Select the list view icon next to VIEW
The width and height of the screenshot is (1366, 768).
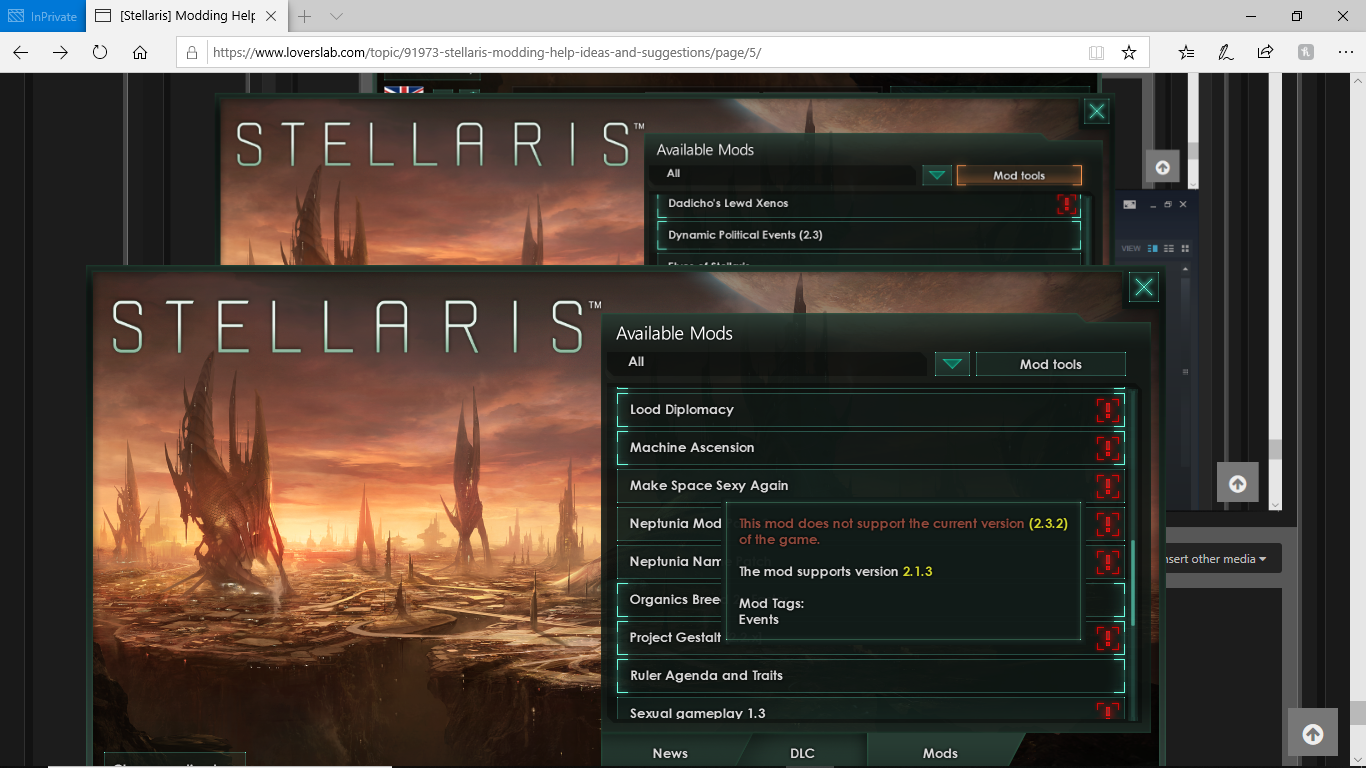click(1169, 248)
